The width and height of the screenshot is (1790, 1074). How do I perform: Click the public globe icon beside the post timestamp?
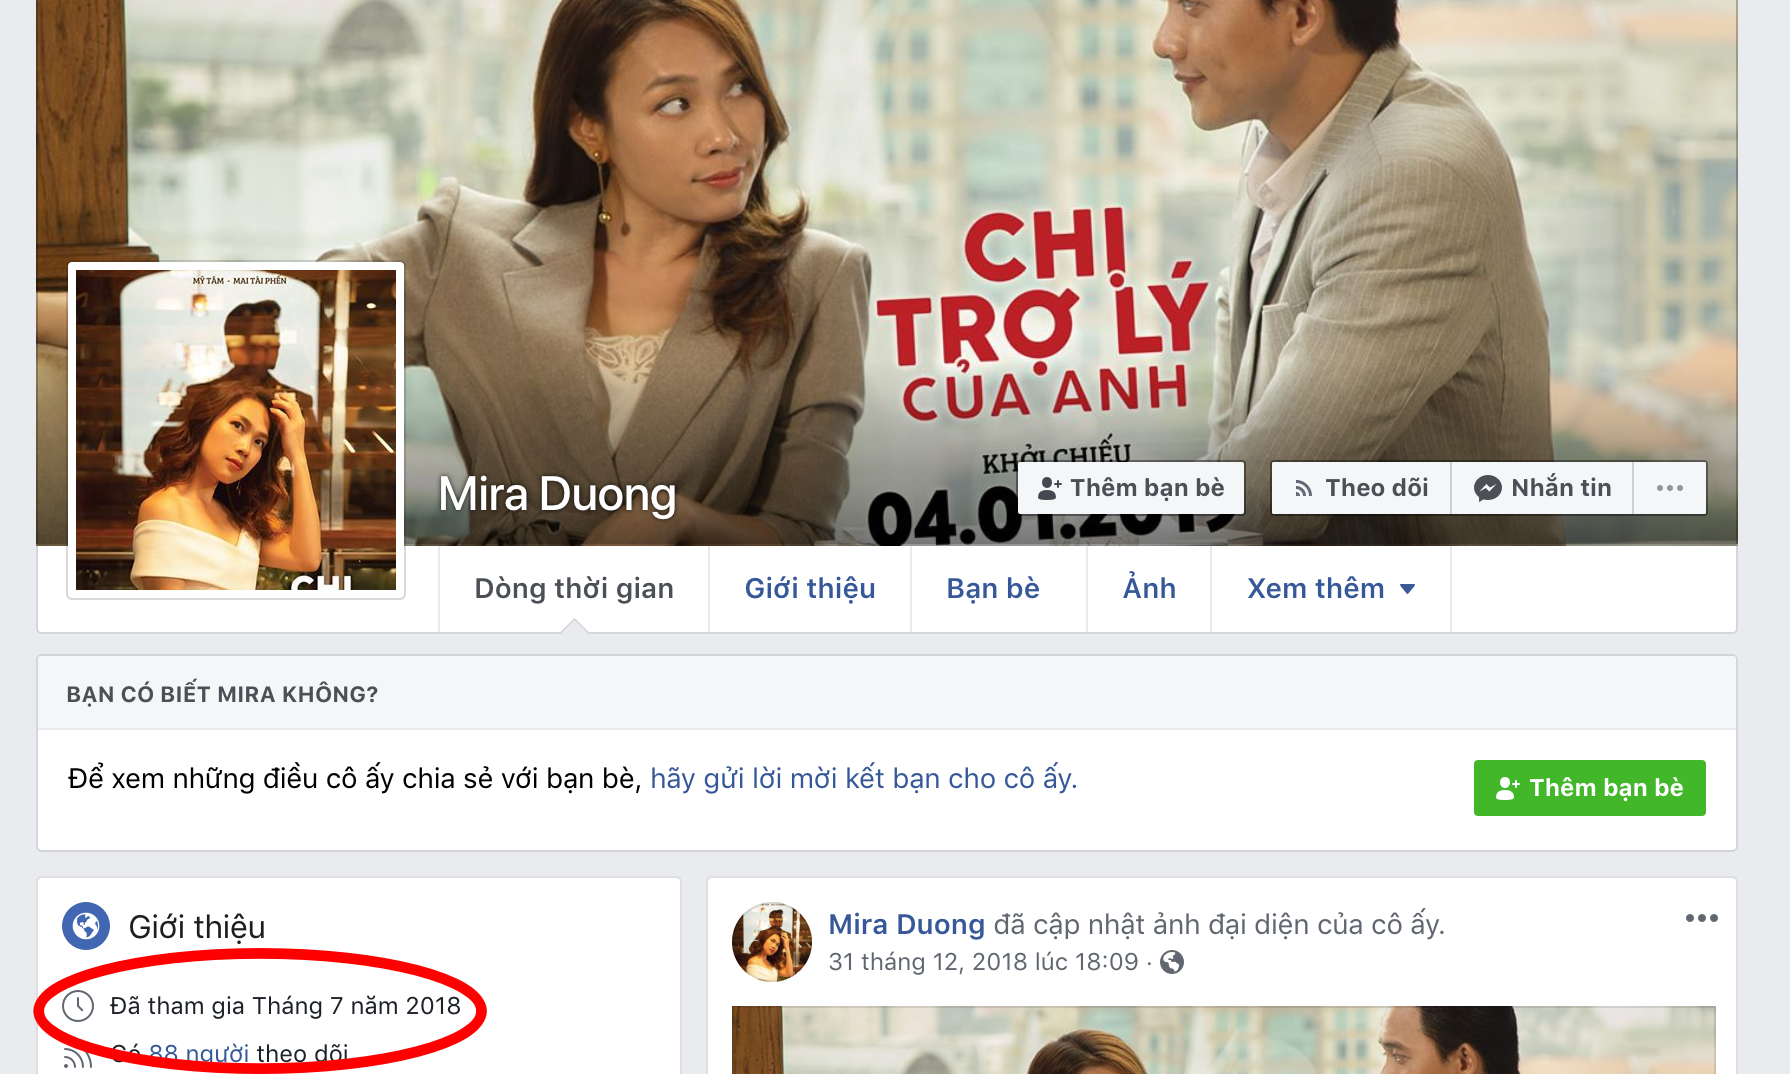click(1172, 962)
